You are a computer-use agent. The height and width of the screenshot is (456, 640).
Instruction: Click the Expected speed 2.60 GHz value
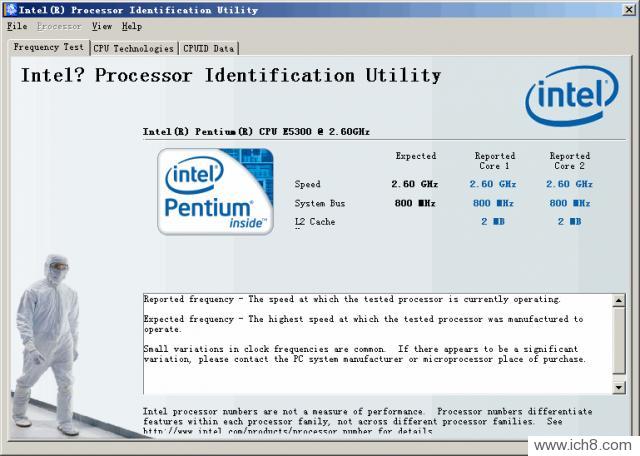[x=415, y=184]
